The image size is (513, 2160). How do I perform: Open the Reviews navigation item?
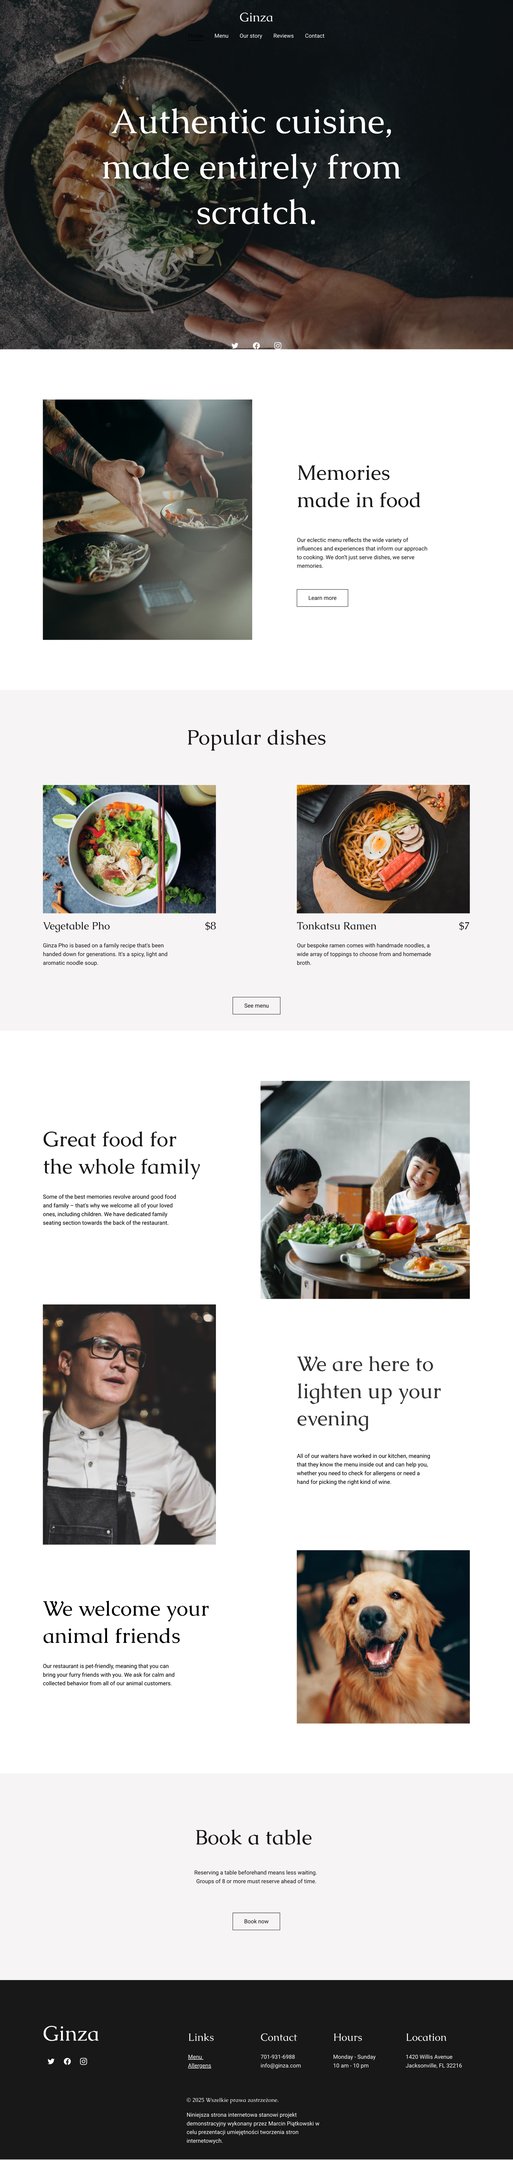284,36
